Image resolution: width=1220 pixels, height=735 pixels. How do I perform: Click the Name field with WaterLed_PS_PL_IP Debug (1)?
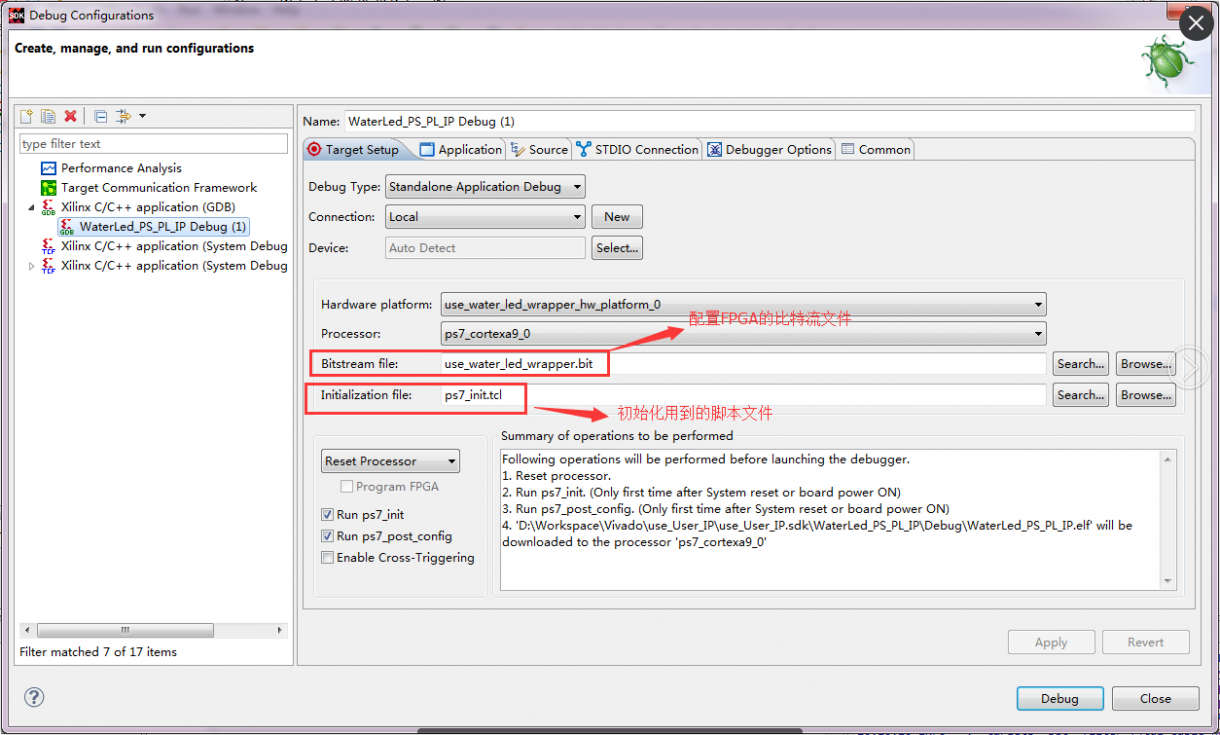[769, 121]
